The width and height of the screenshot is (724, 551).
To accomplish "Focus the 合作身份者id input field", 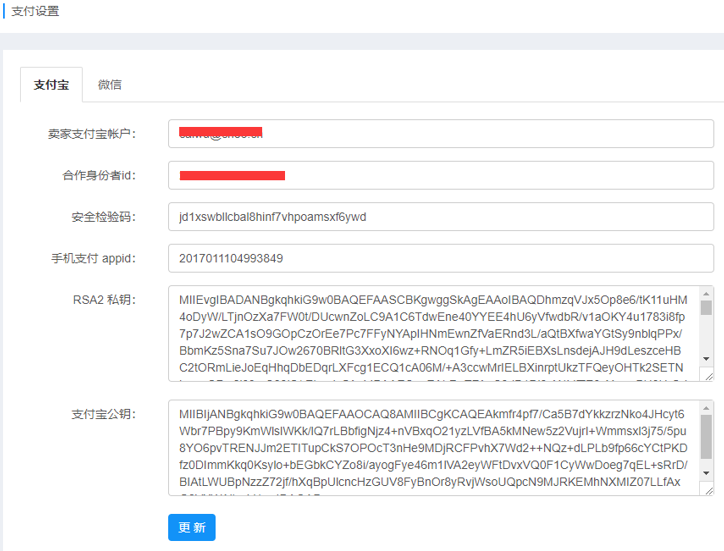I will click(441, 175).
